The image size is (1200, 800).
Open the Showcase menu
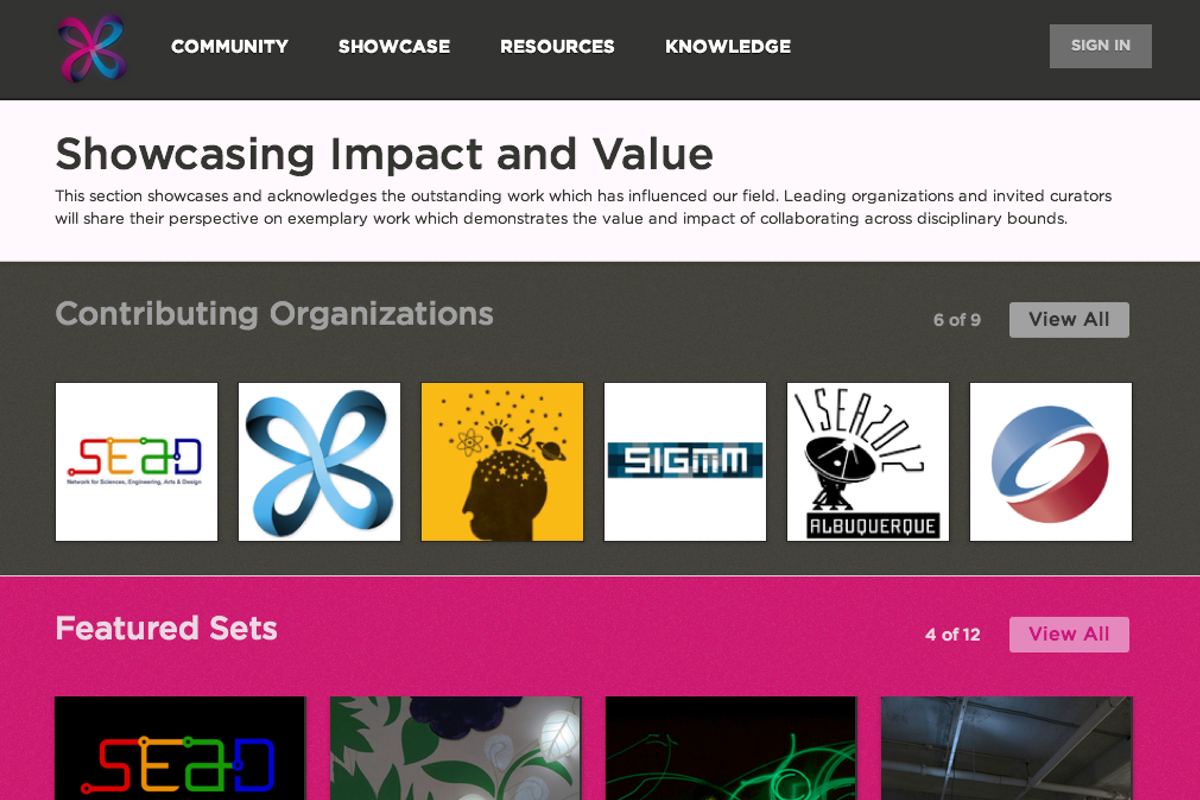pos(394,47)
